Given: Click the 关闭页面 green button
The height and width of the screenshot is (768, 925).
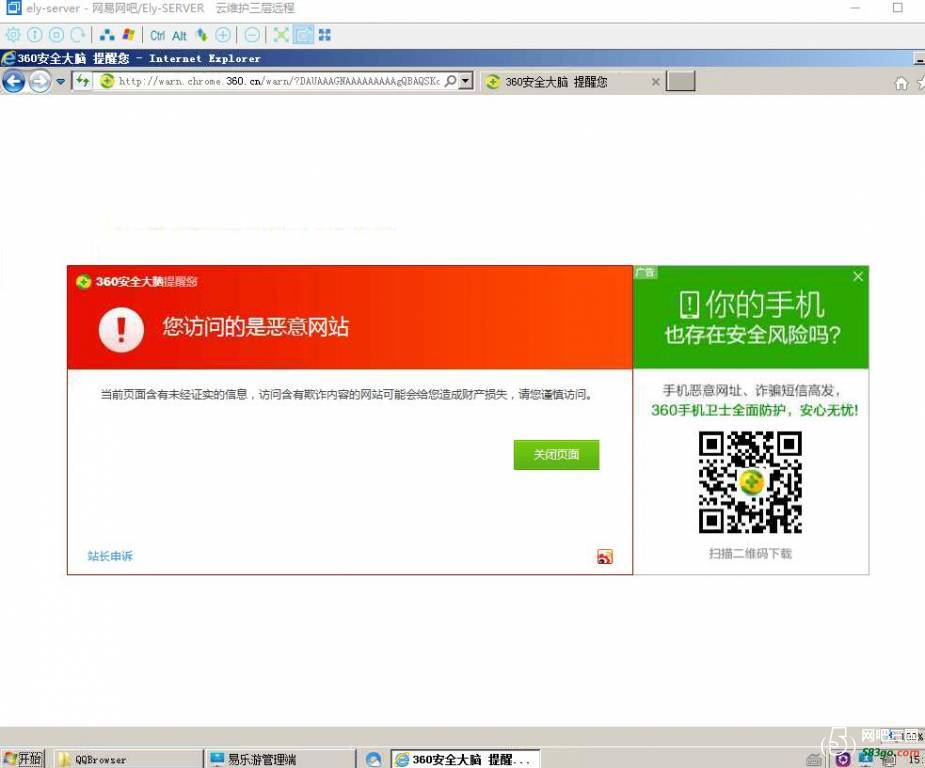Looking at the screenshot, I should 556,455.
